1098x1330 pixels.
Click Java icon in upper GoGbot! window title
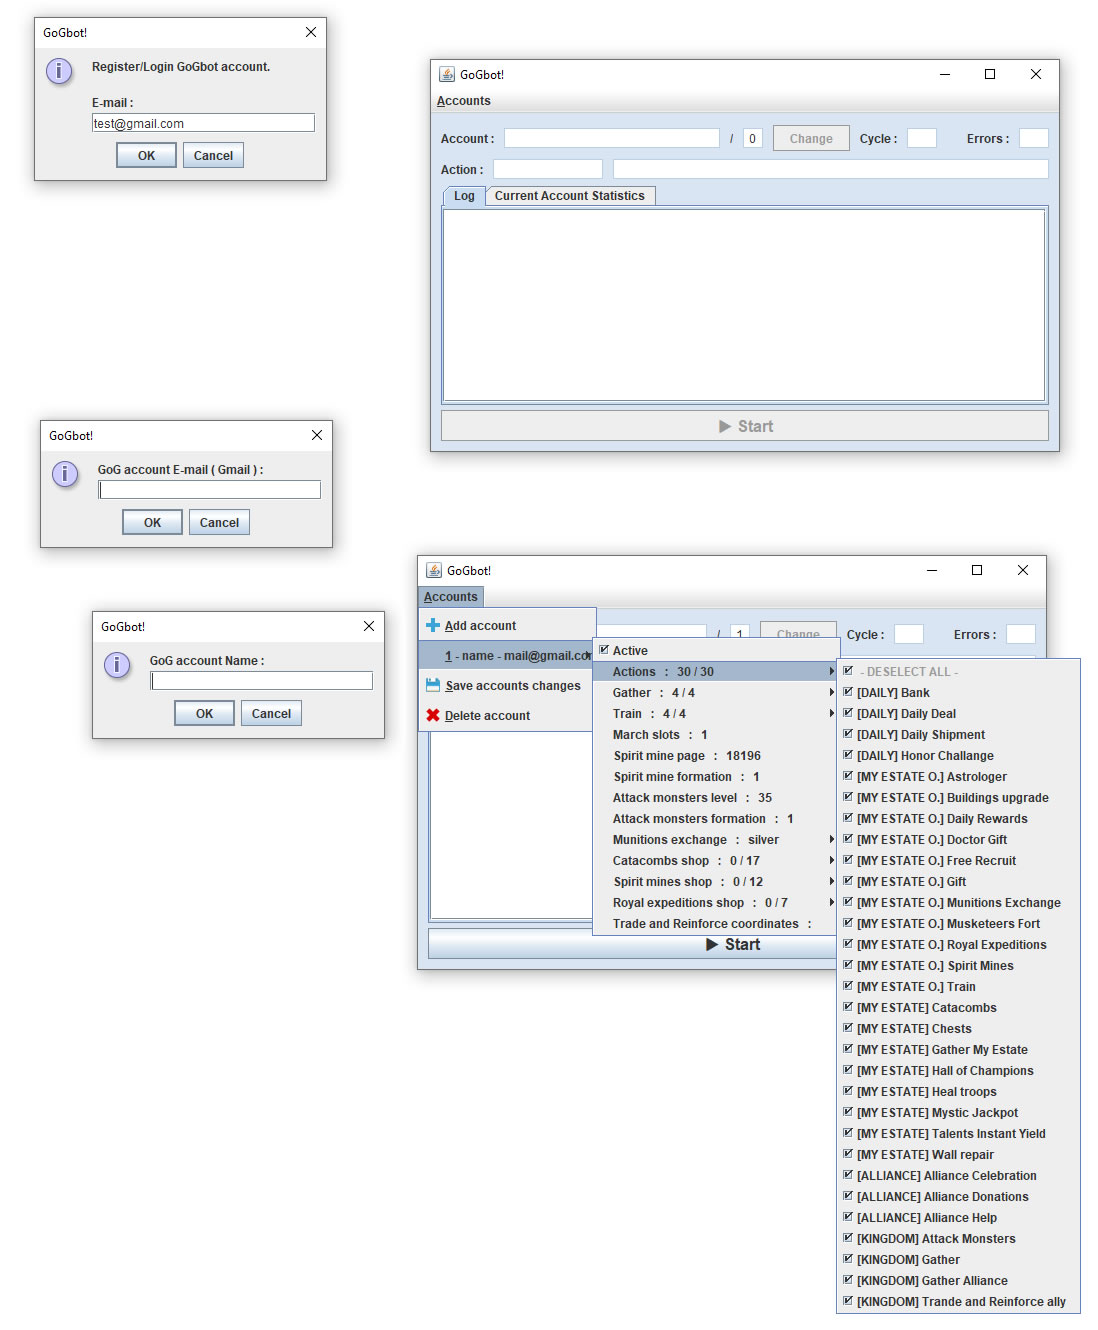(x=447, y=74)
